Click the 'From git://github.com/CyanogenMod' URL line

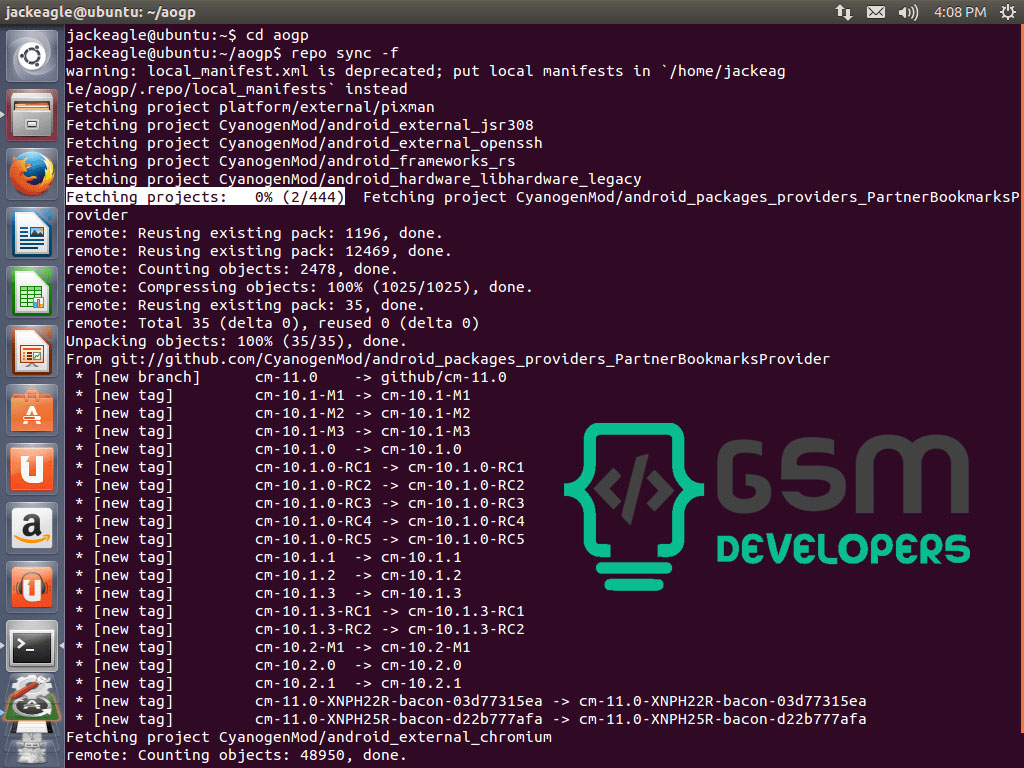click(448, 359)
